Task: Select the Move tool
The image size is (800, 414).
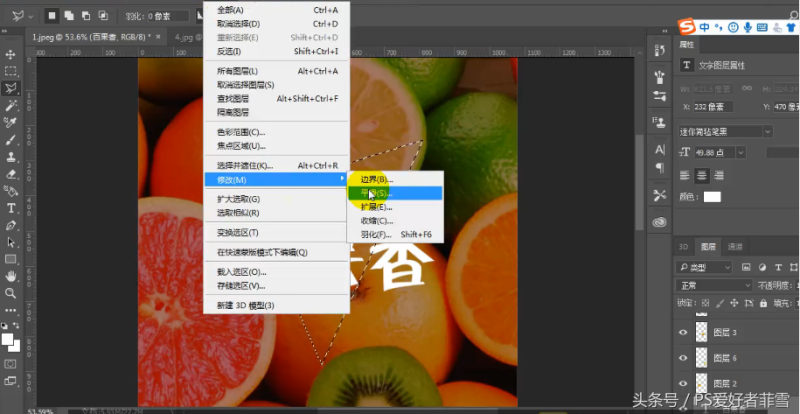Action: [10, 55]
